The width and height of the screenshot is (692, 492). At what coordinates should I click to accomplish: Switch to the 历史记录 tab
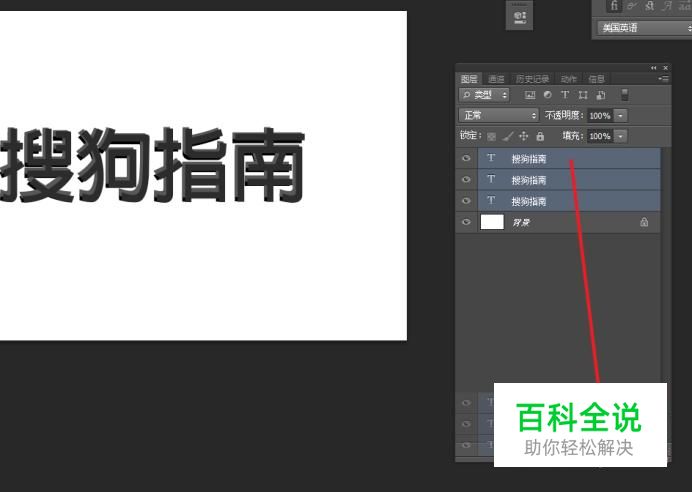[x=533, y=79]
